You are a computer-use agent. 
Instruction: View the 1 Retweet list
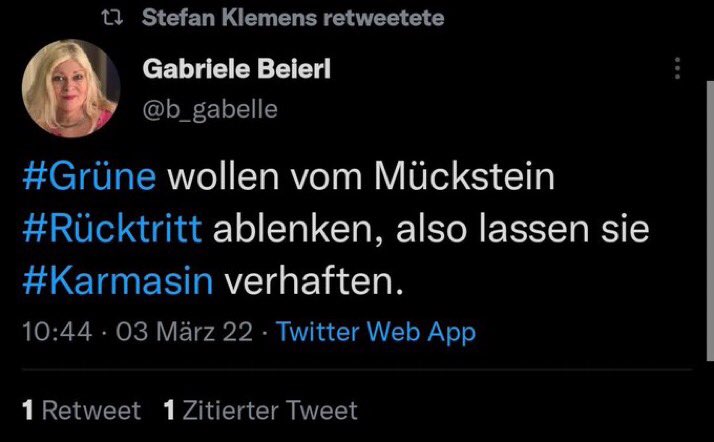(82, 410)
